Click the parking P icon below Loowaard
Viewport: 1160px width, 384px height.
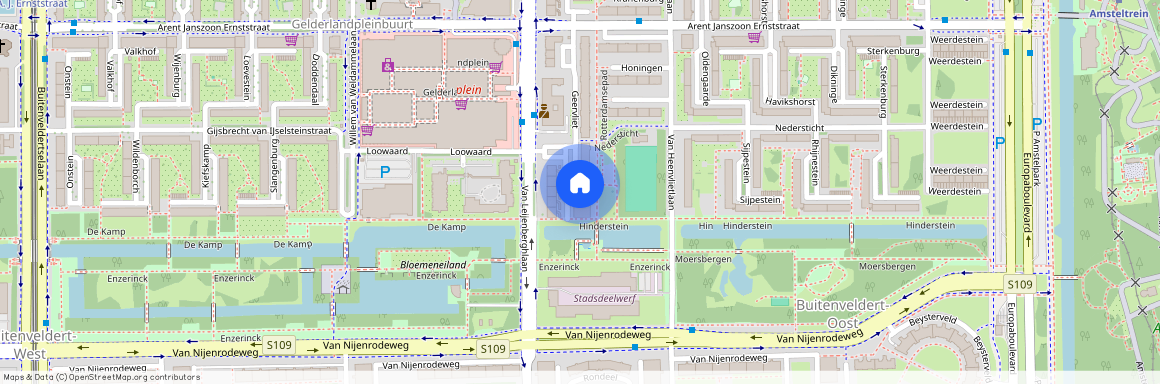pyautogui.click(x=385, y=172)
